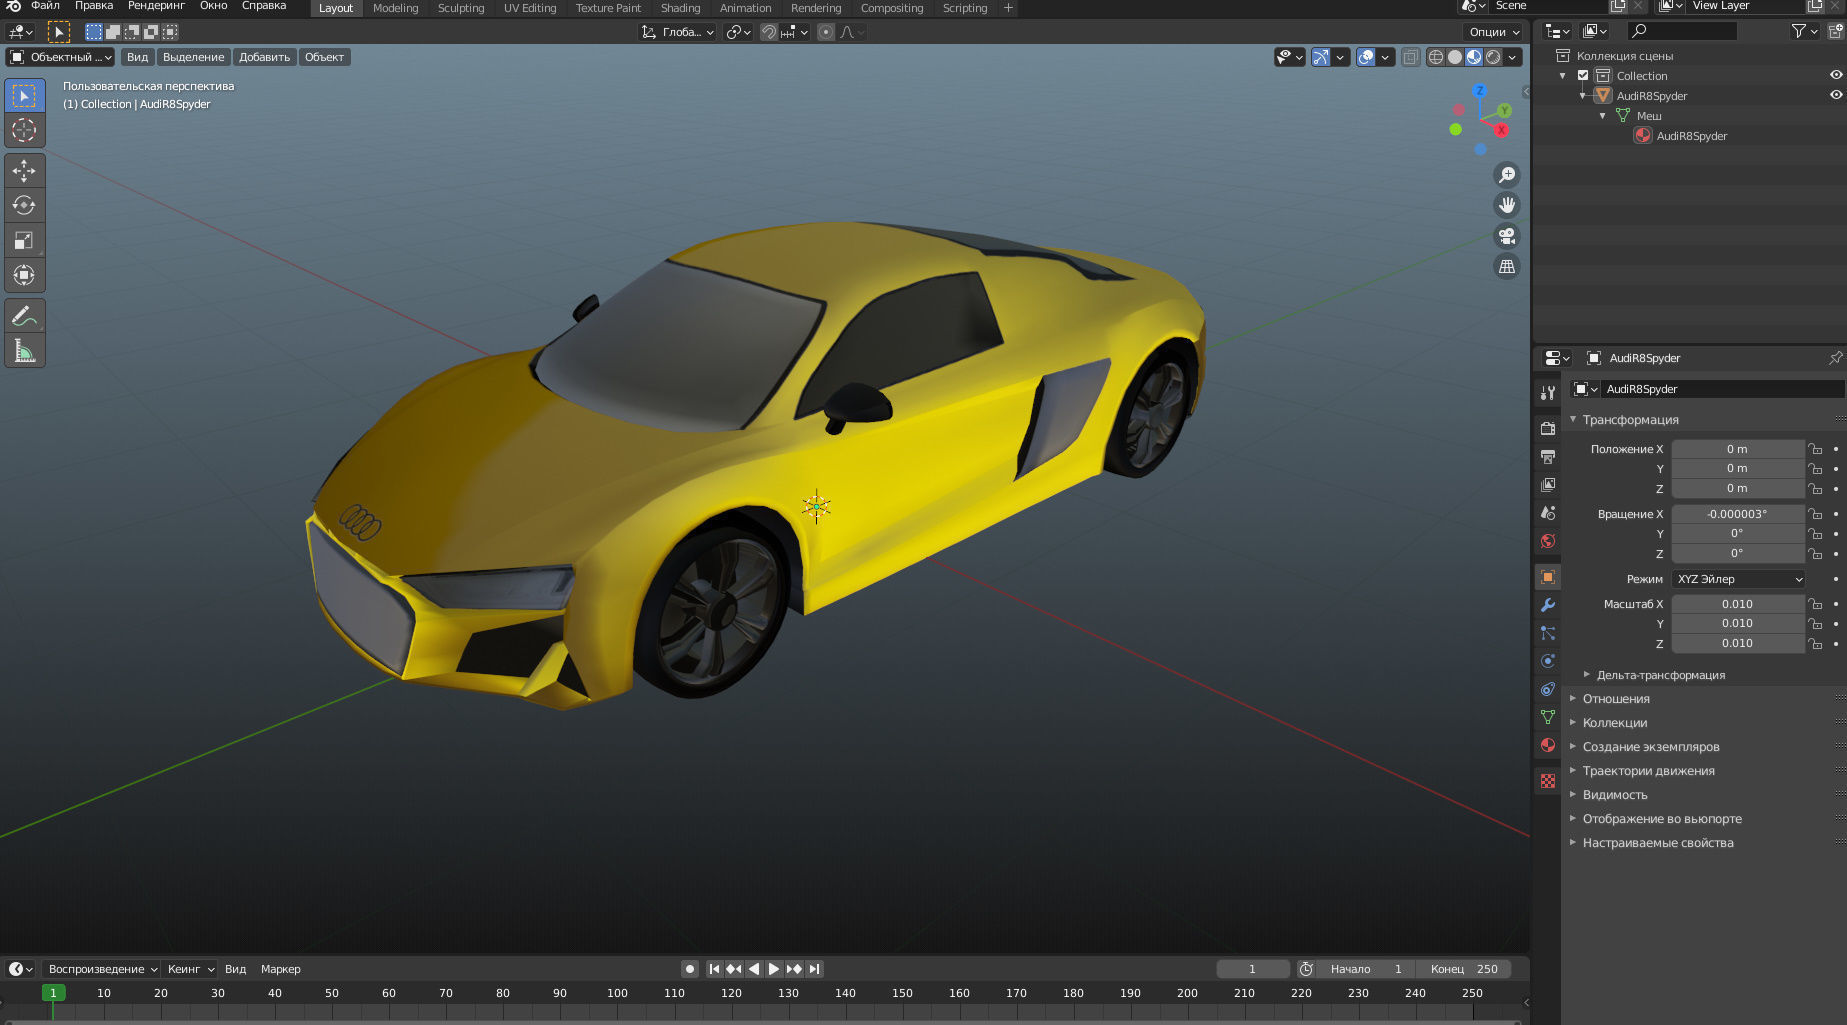
Task: Open the Object Constraints tab
Action: pos(1548,689)
